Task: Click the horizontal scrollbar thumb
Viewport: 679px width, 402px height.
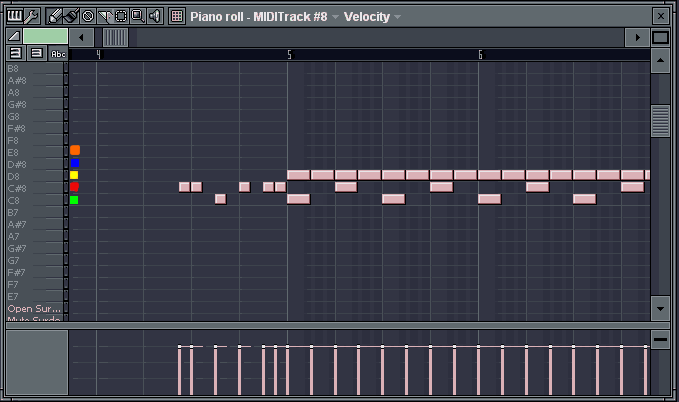Action: (x=115, y=37)
